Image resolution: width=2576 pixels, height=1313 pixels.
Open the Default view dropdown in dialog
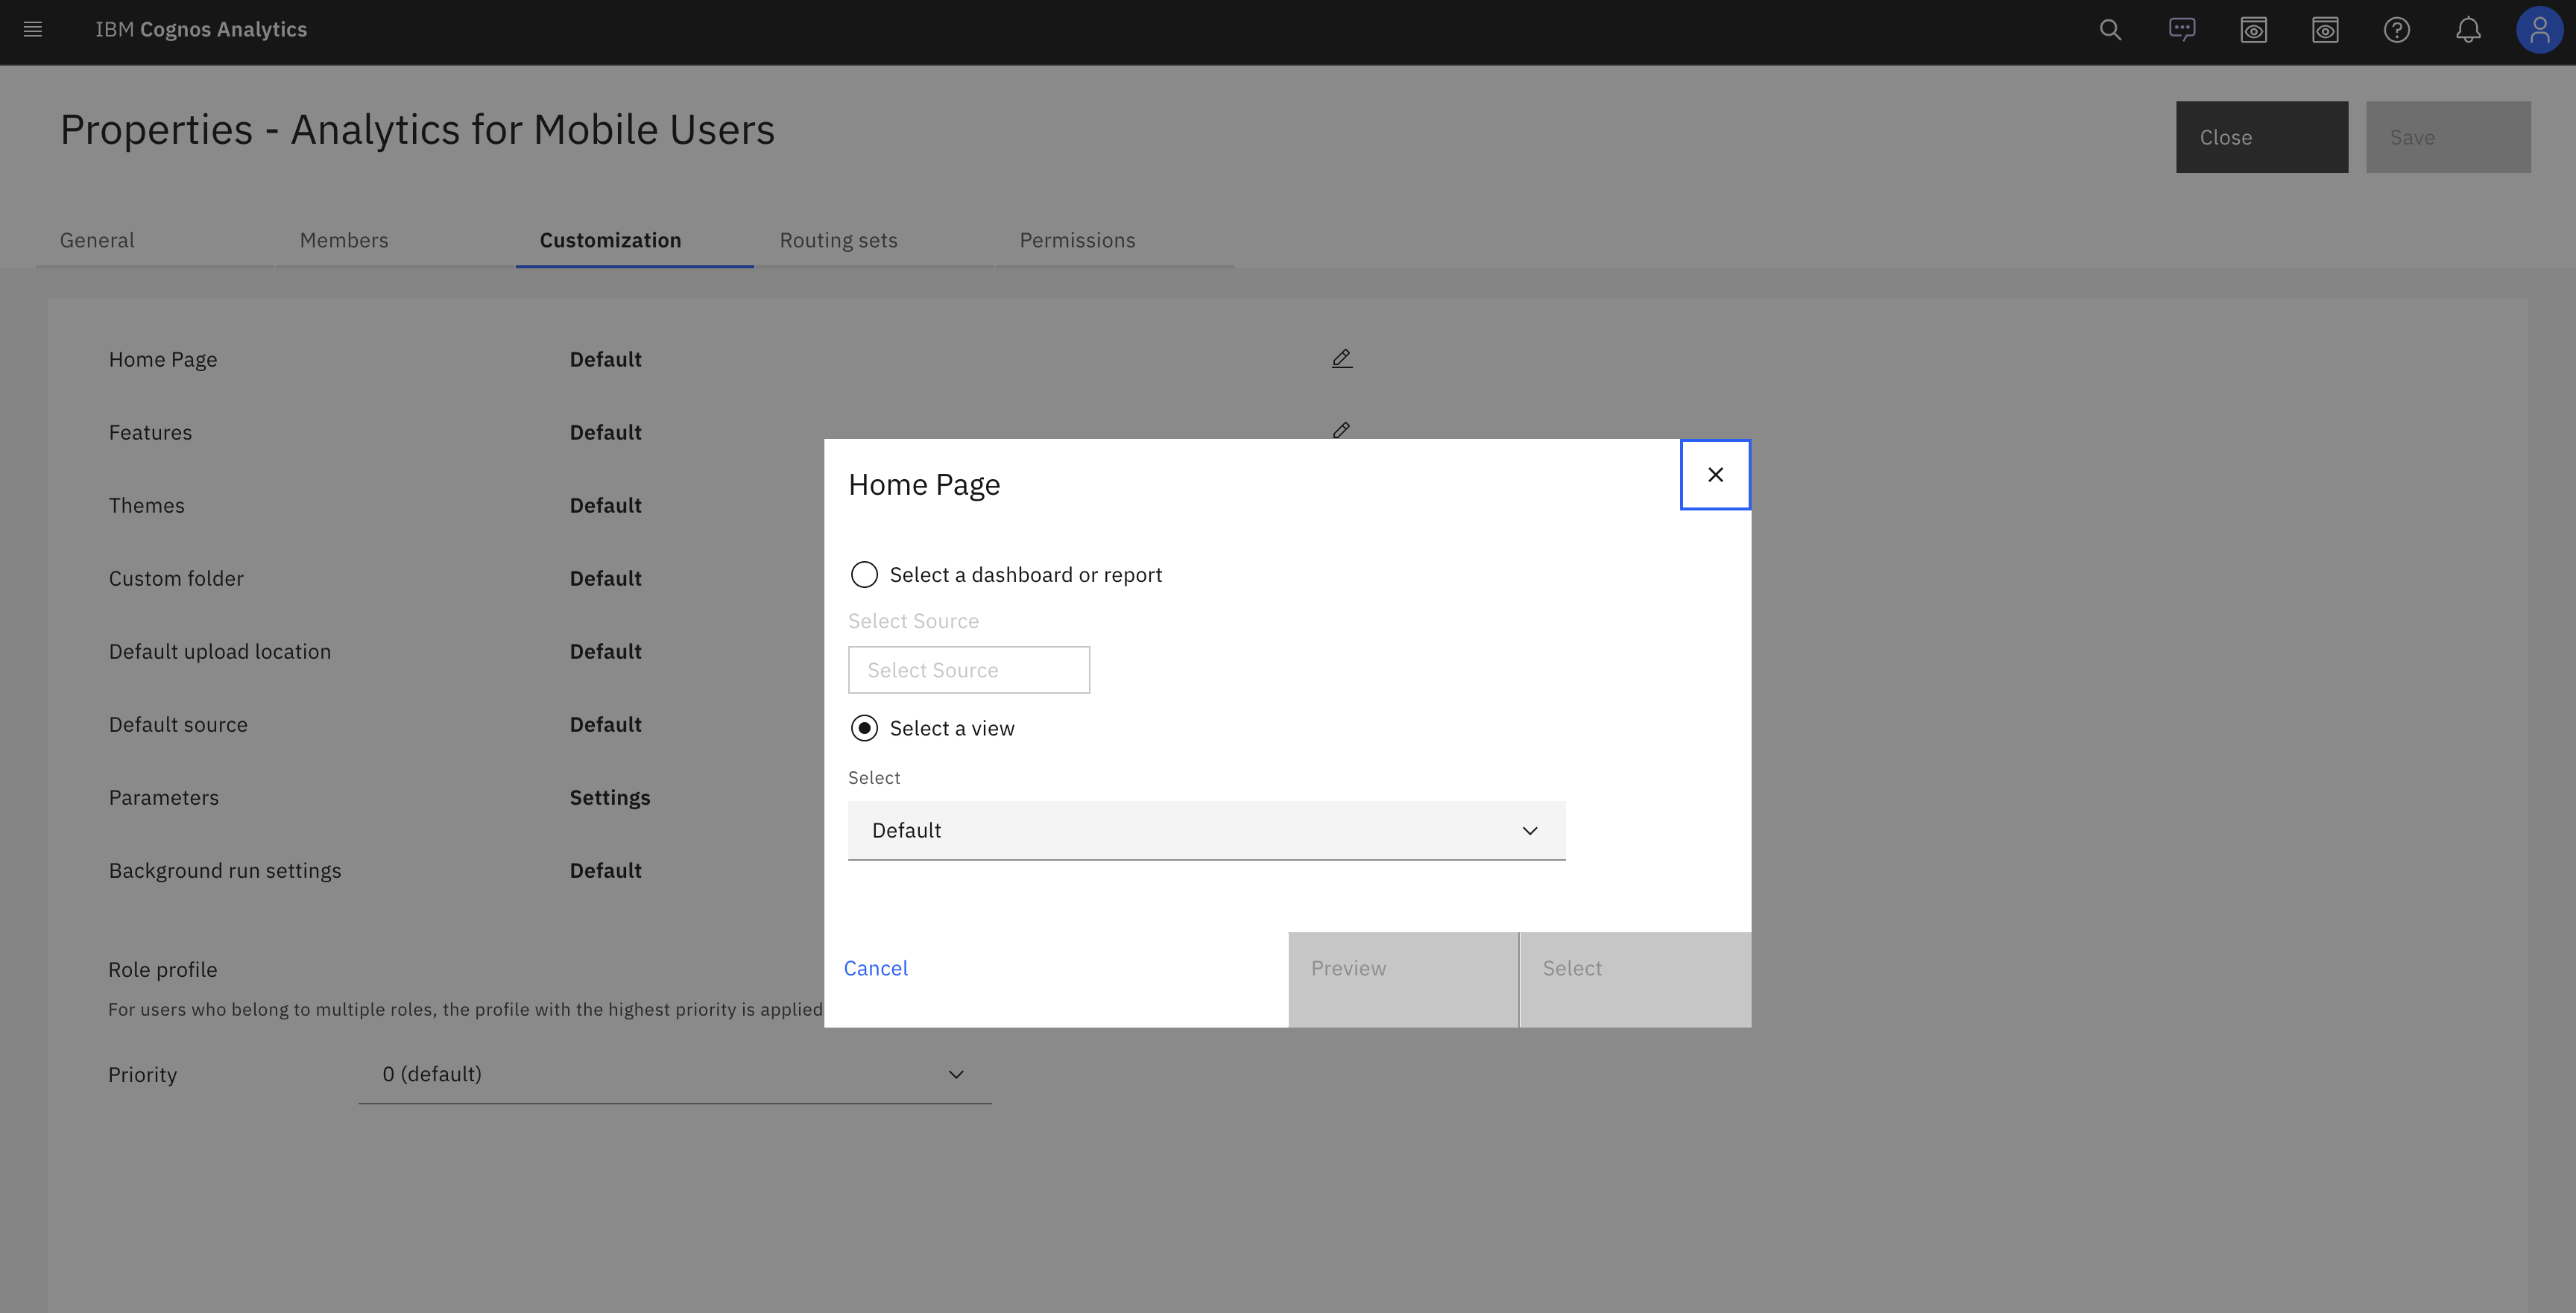click(1205, 830)
